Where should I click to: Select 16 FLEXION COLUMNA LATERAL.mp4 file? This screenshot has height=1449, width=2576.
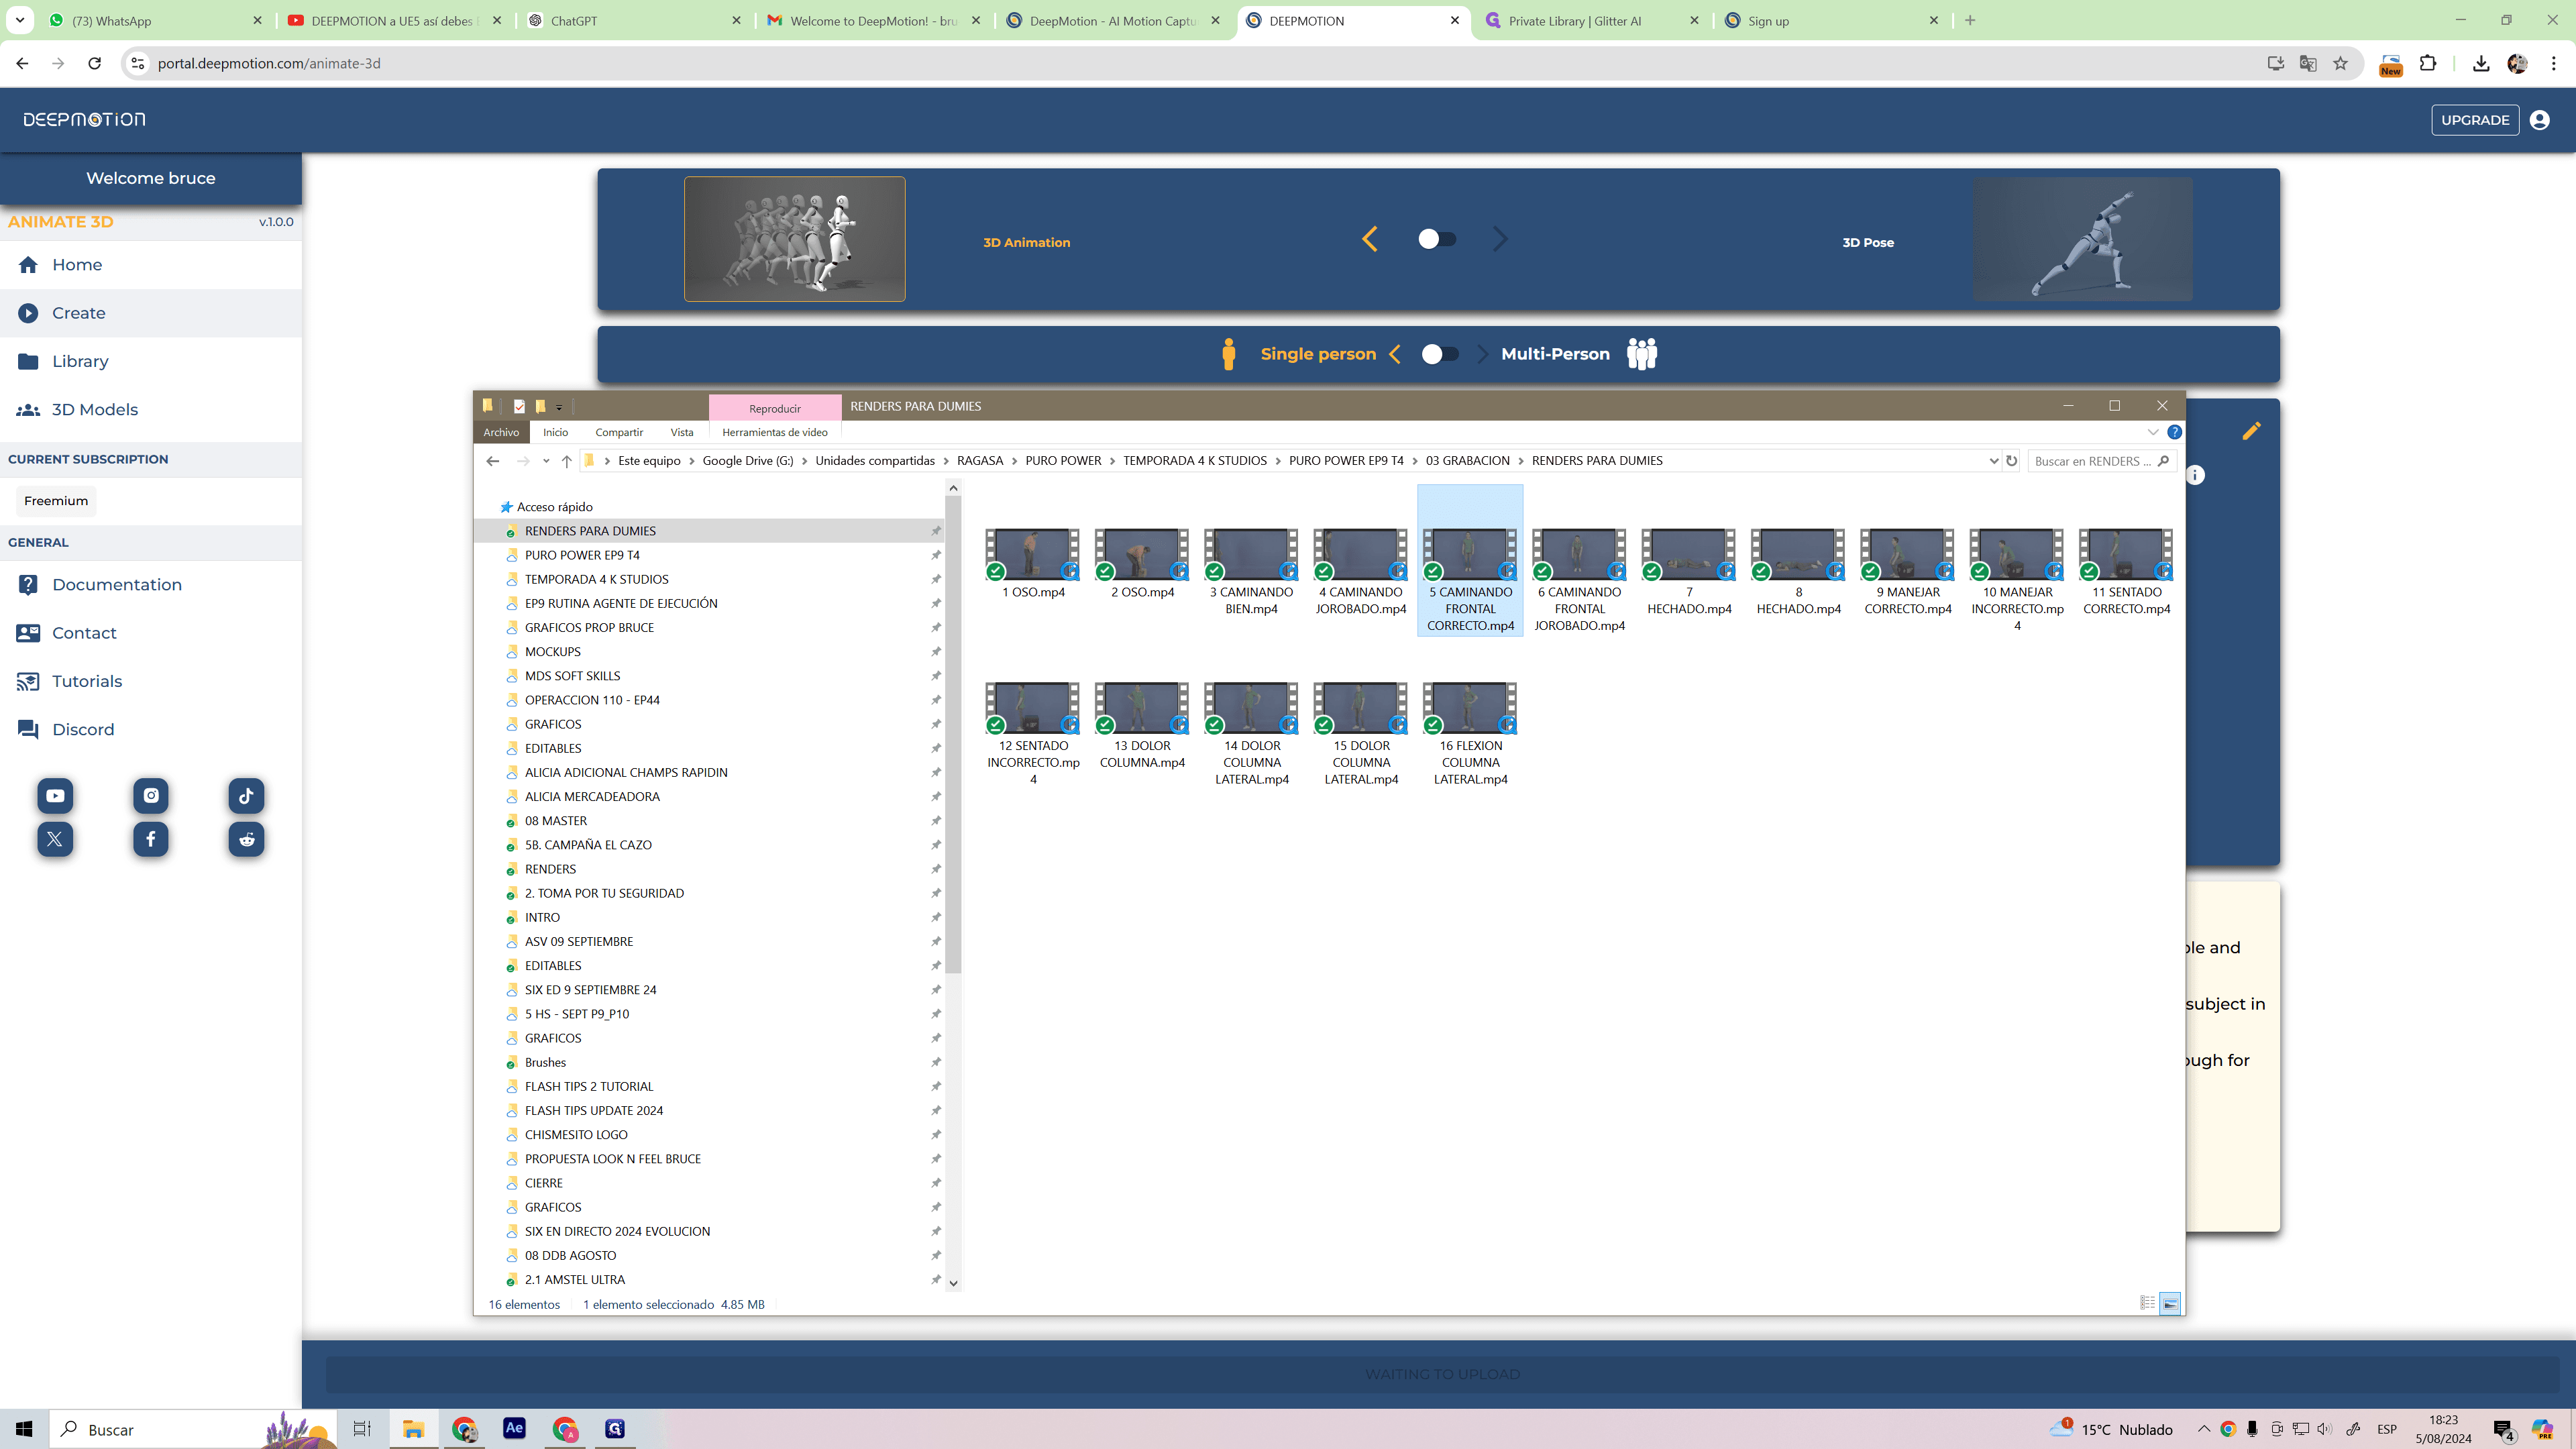pyautogui.click(x=1470, y=735)
